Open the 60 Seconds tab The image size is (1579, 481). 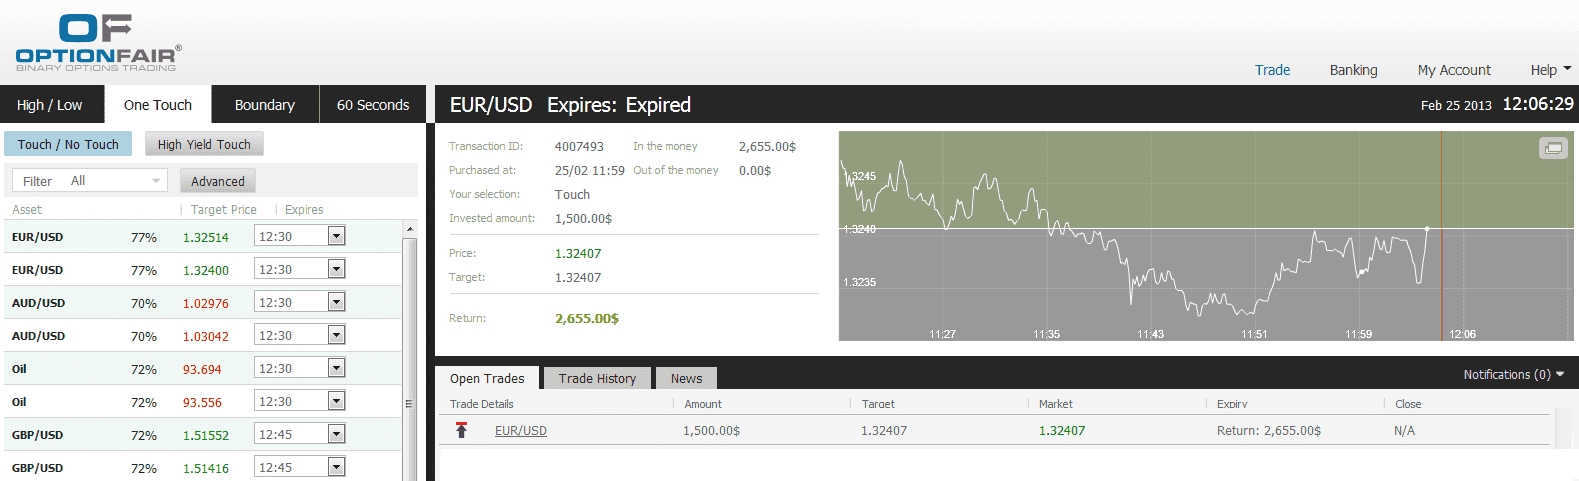(372, 105)
